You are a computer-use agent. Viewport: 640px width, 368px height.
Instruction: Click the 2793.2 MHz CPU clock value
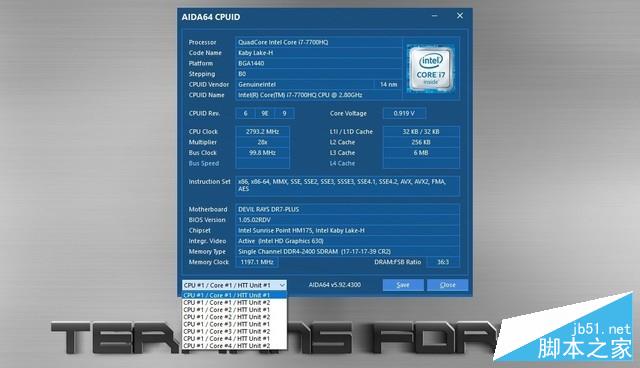(262, 132)
